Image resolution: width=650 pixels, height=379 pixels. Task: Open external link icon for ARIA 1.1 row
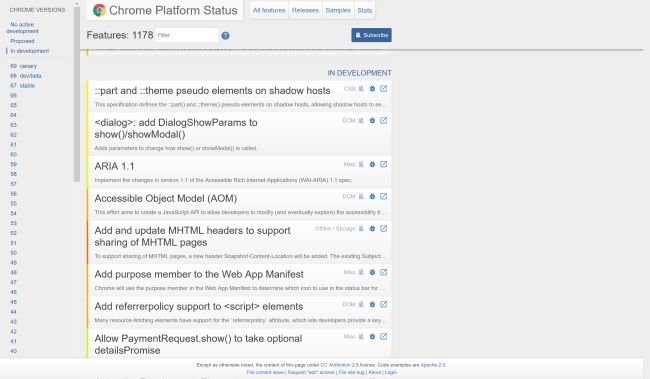[383, 164]
